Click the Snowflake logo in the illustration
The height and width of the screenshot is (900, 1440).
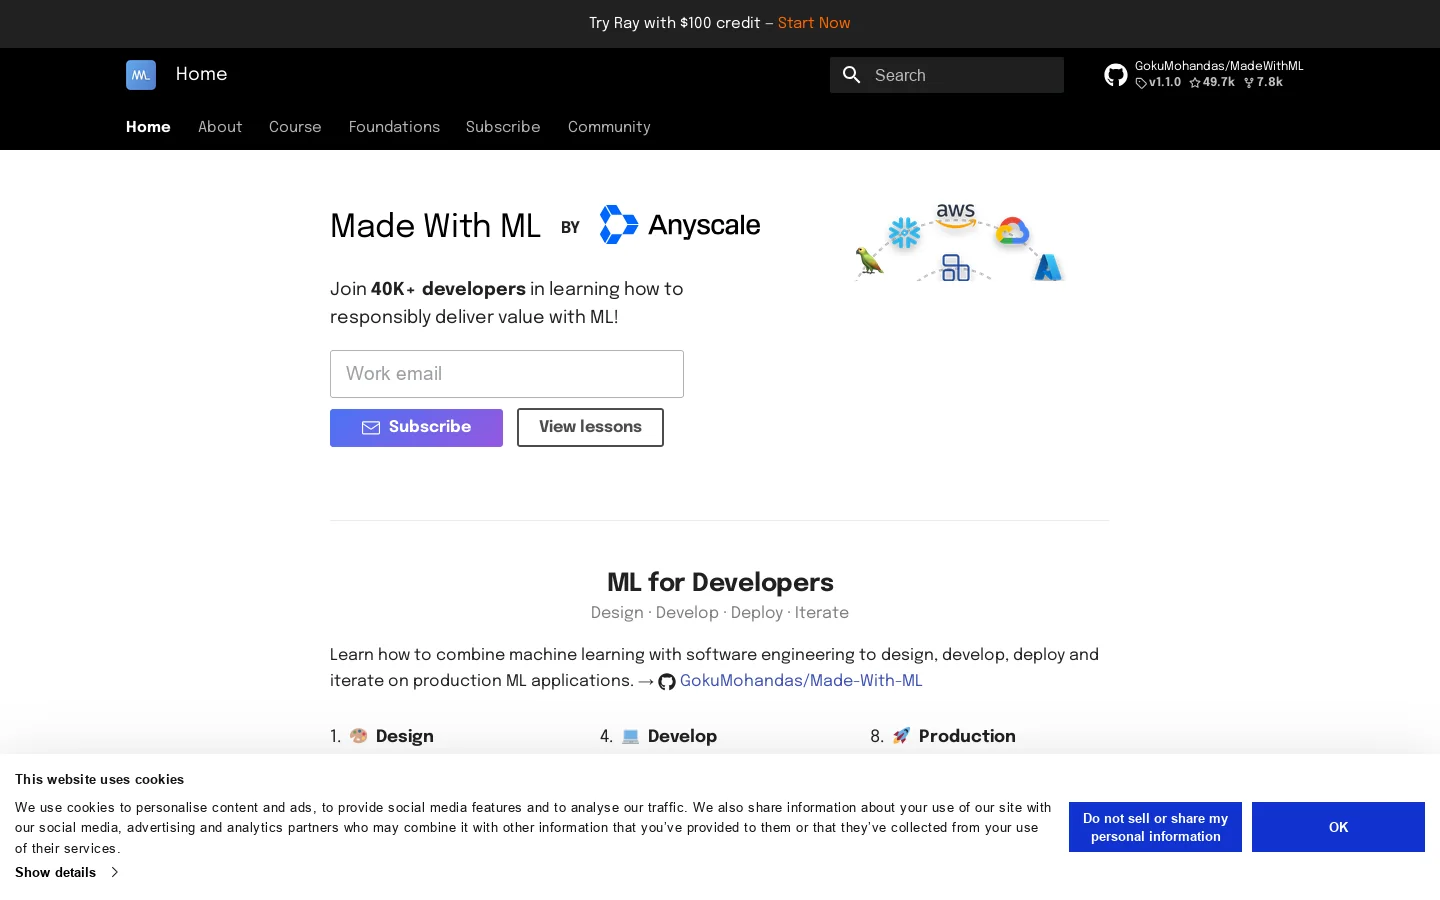tap(904, 233)
